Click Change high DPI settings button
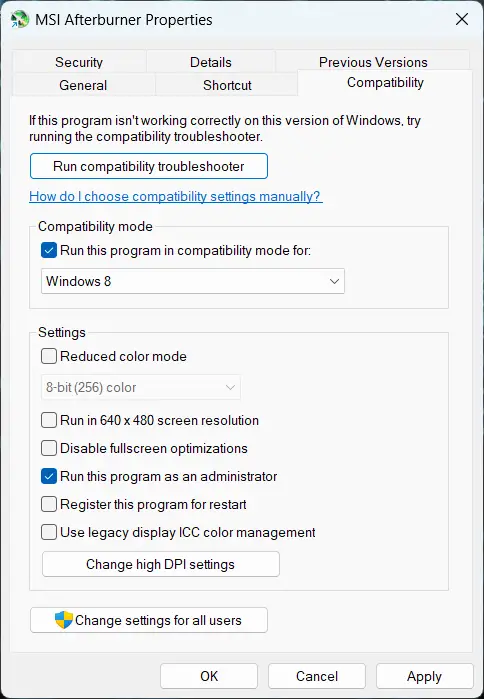 [161, 564]
